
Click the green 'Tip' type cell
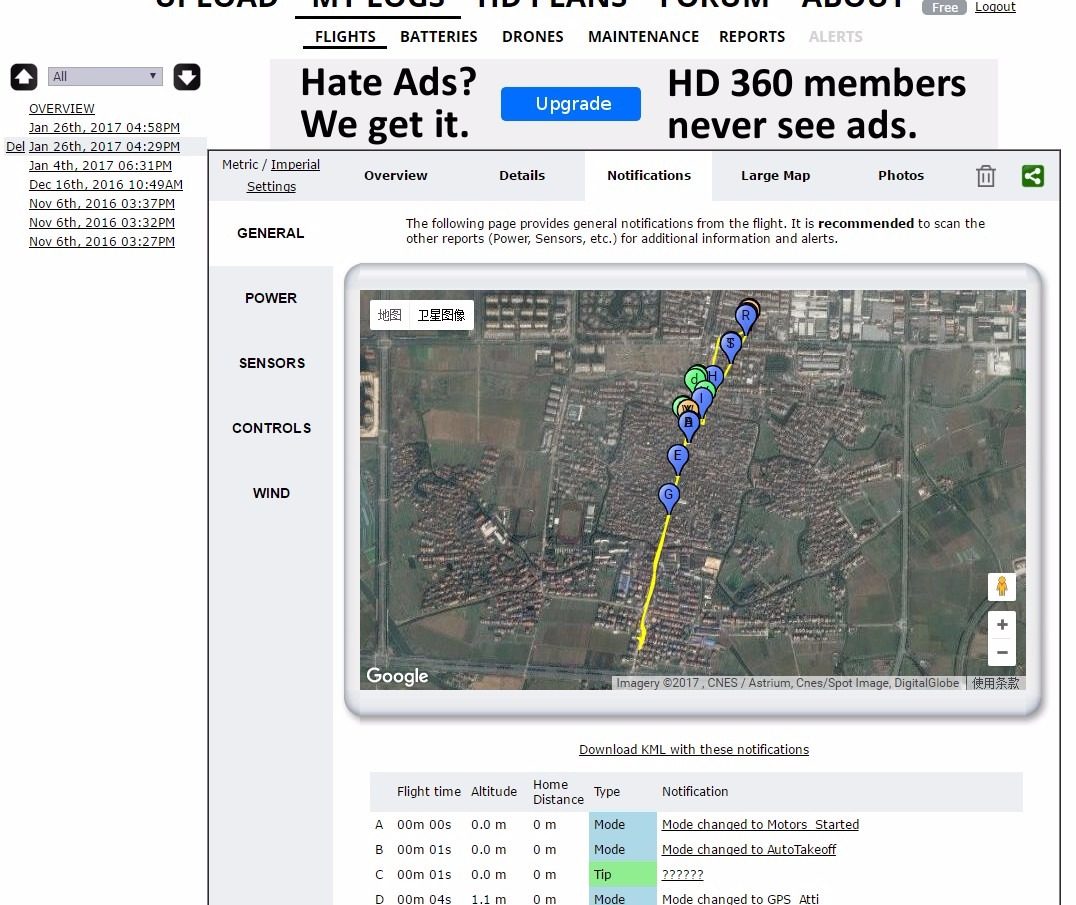click(623, 875)
